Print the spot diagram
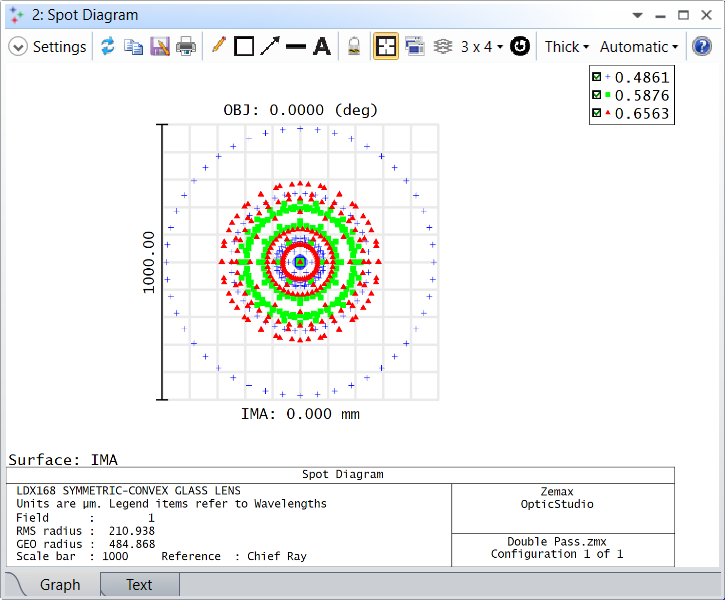The width and height of the screenshot is (725, 600). [x=186, y=47]
